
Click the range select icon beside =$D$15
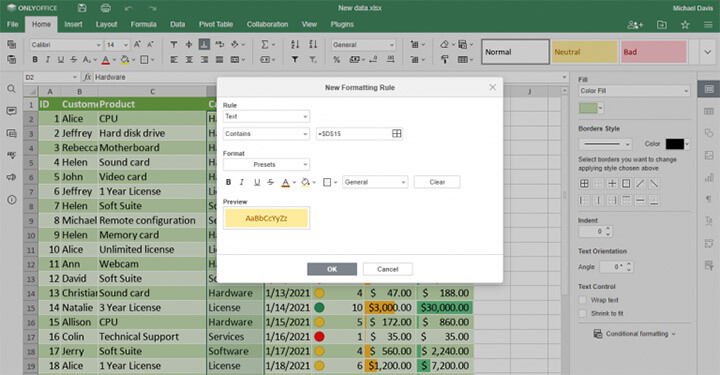[397, 134]
